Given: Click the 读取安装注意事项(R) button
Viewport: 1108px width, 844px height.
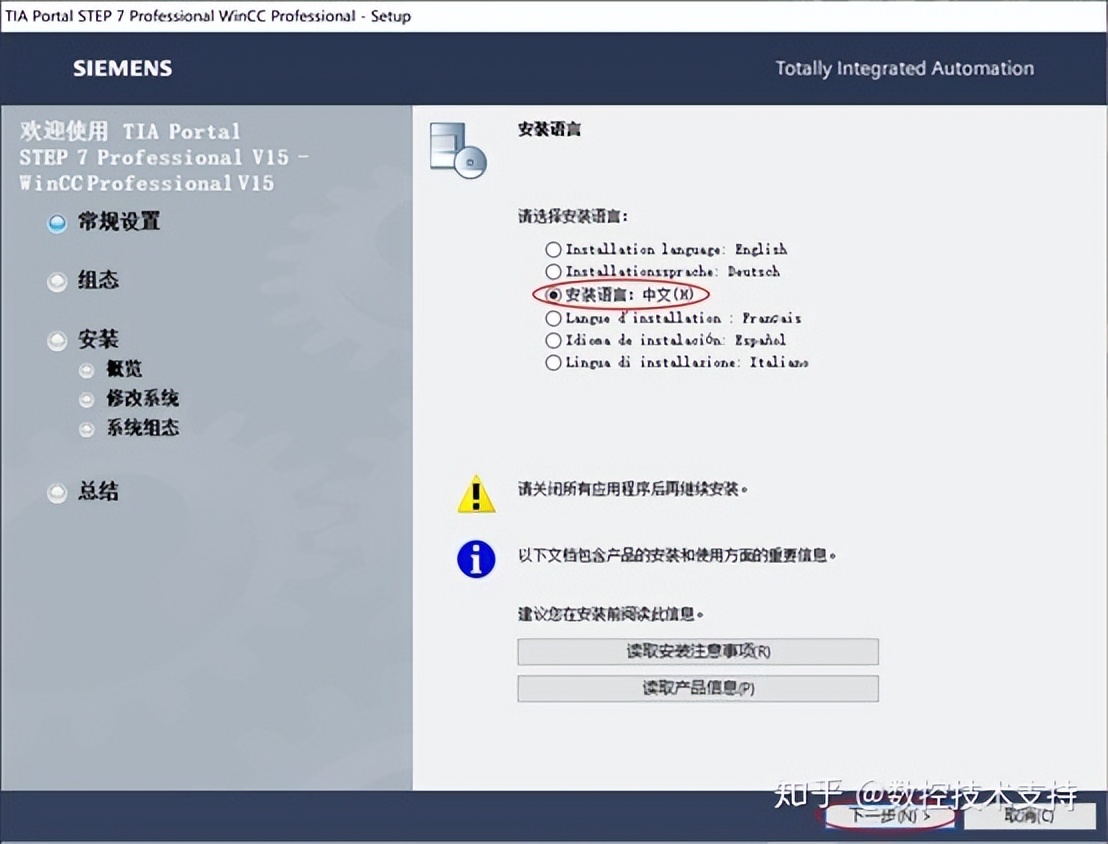Looking at the screenshot, I should coord(697,651).
